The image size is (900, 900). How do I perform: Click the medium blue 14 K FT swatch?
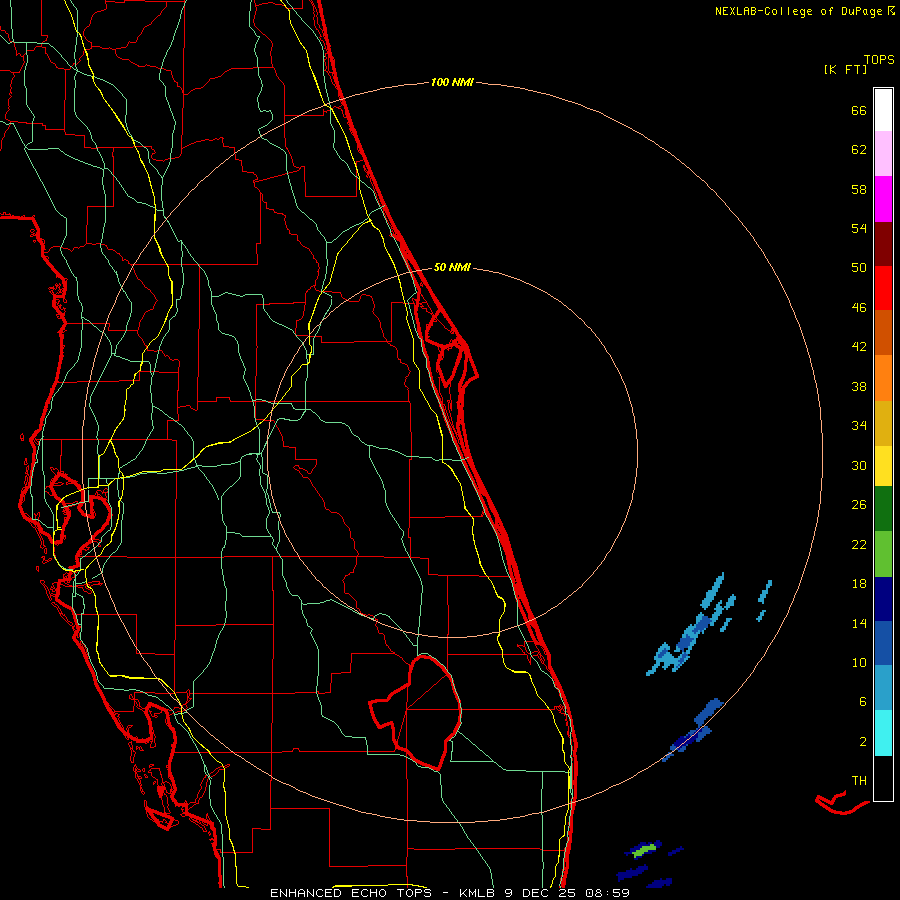883,643
